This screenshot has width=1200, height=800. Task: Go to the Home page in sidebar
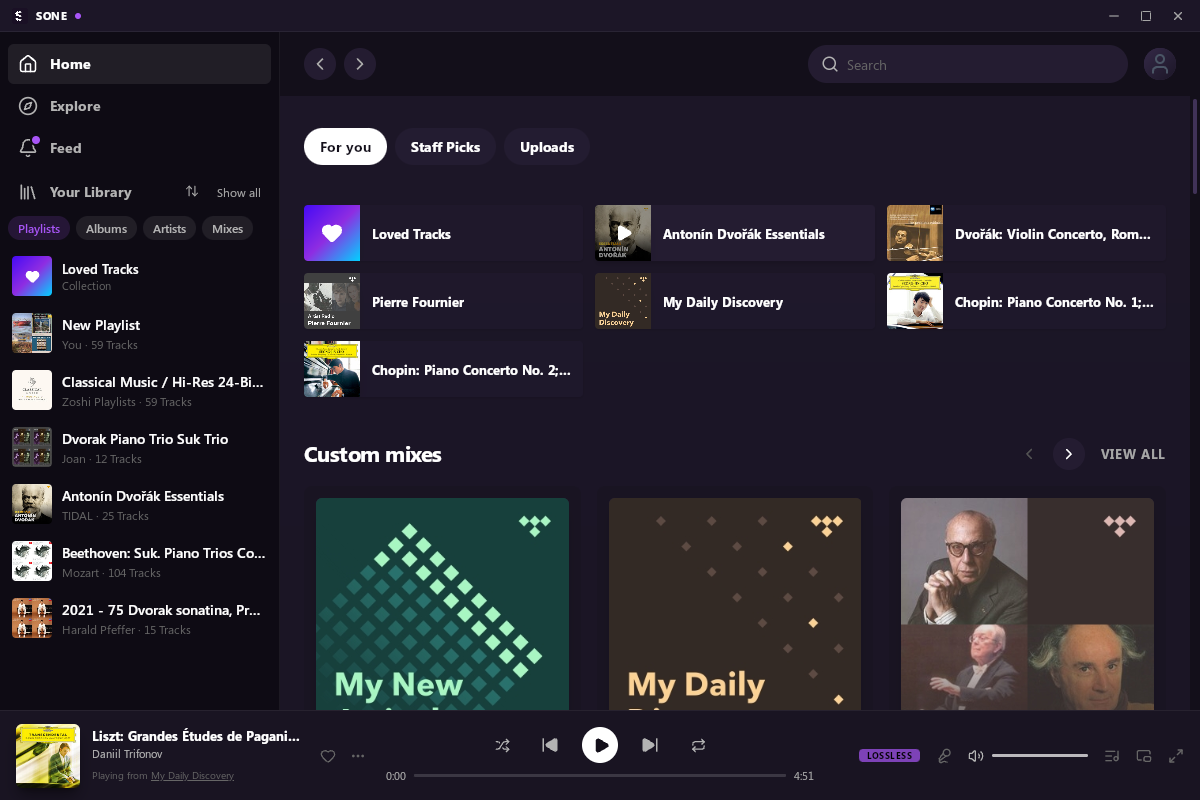pos(139,64)
